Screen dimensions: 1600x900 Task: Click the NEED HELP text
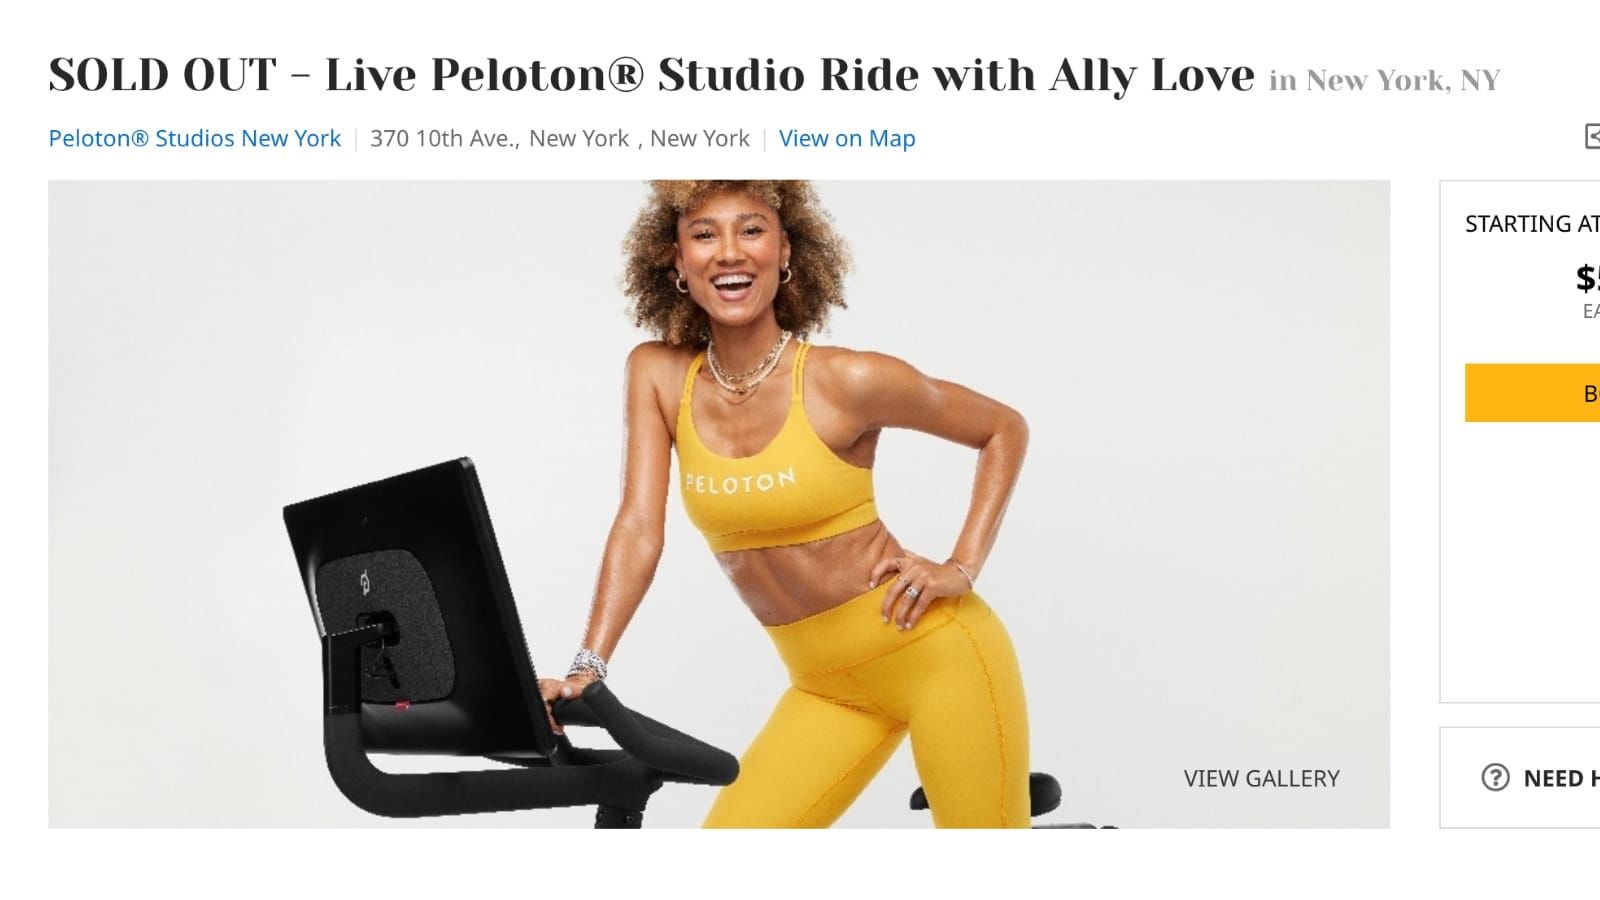[1561, 778]
